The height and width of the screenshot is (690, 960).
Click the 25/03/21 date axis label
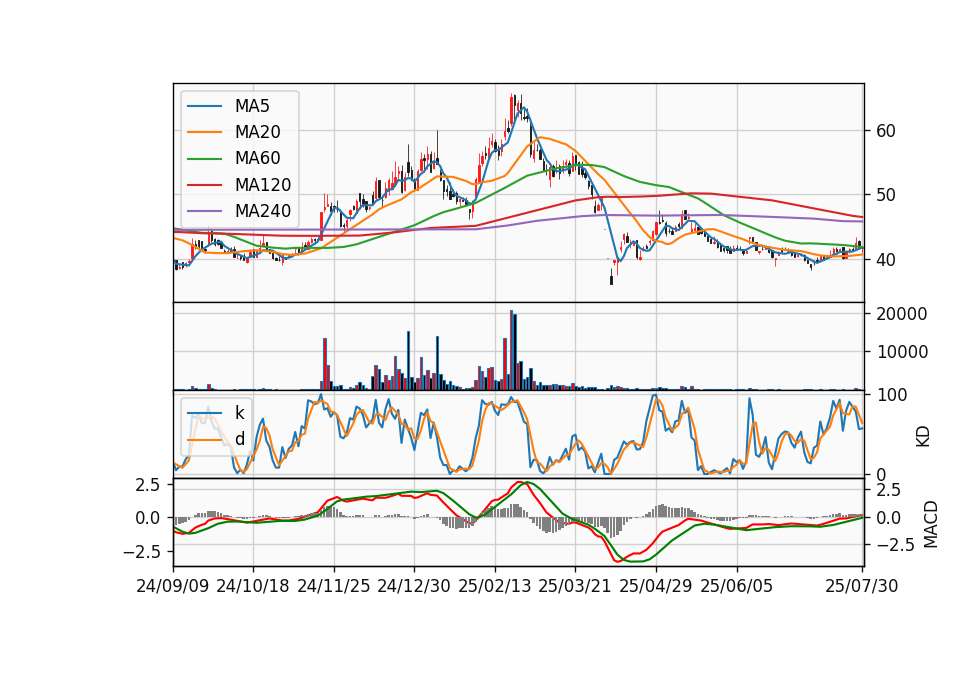[x=575, y=586]
